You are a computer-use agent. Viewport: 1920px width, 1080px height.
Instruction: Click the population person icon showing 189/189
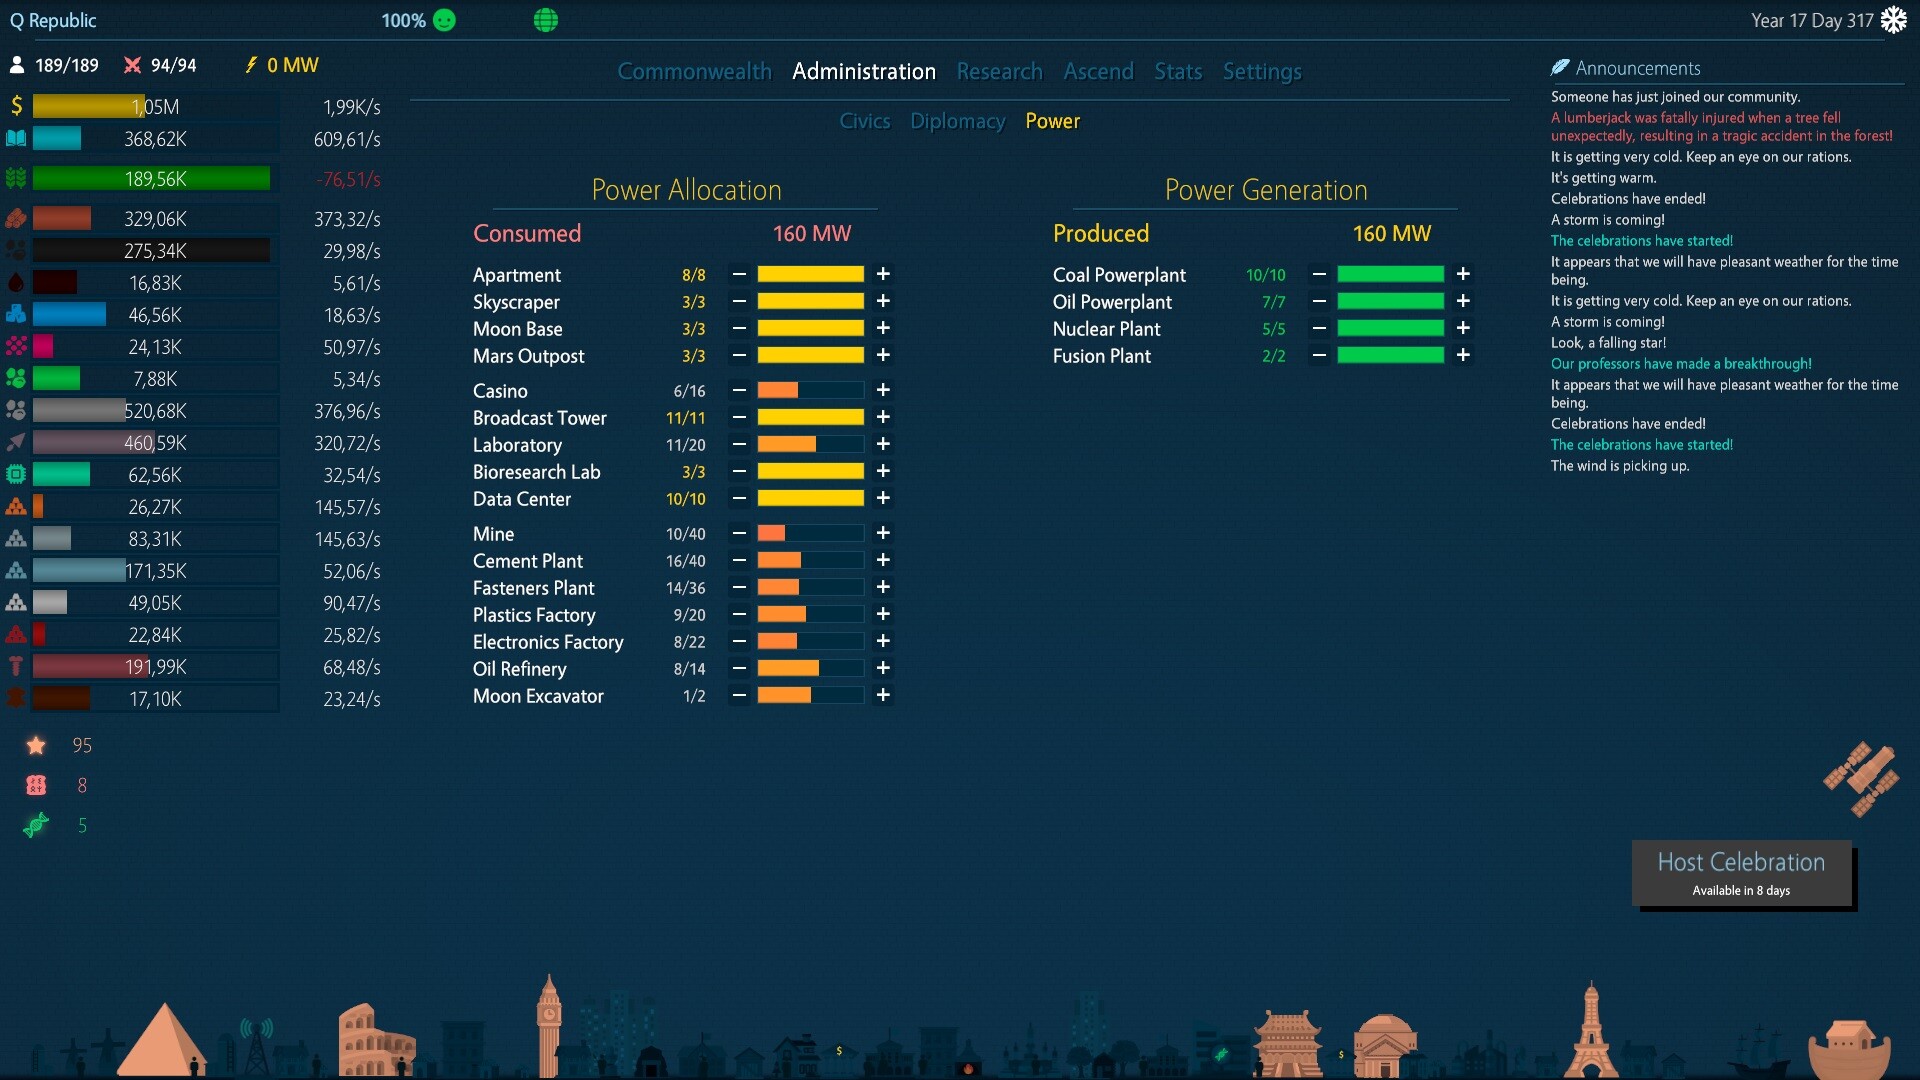17,64
